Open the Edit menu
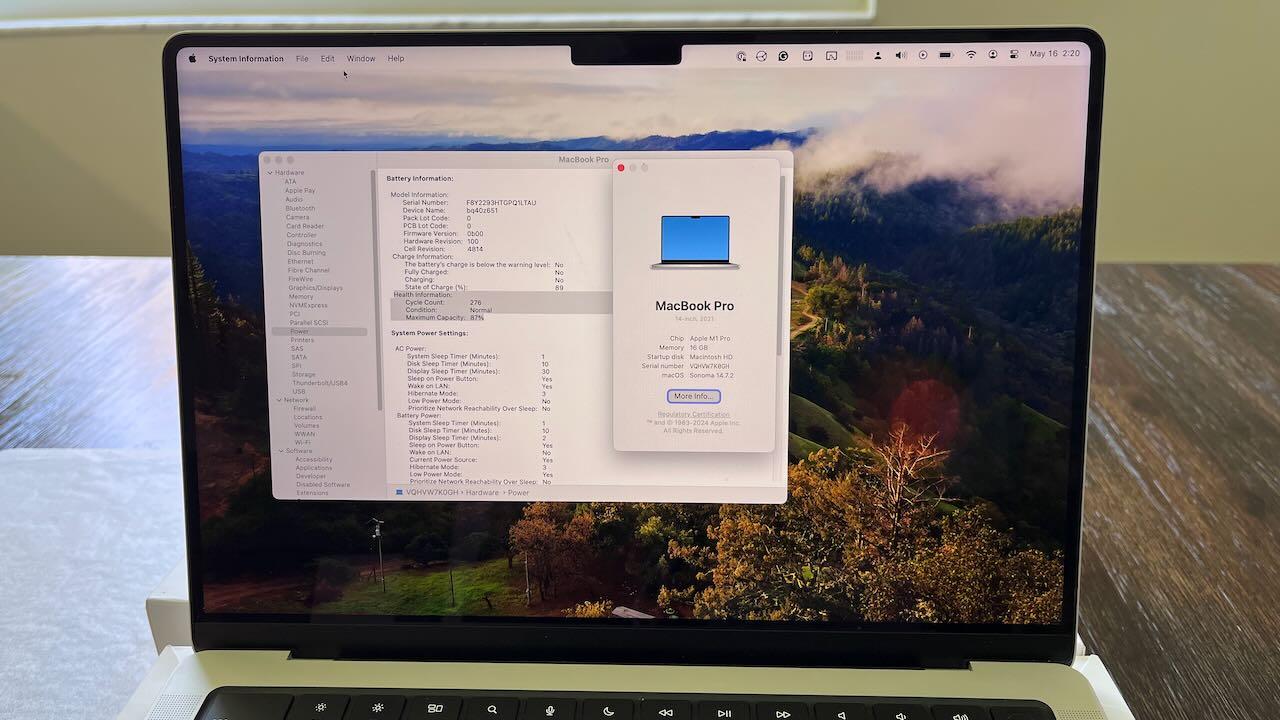The image size is (1280, 720). click(327, 59)
